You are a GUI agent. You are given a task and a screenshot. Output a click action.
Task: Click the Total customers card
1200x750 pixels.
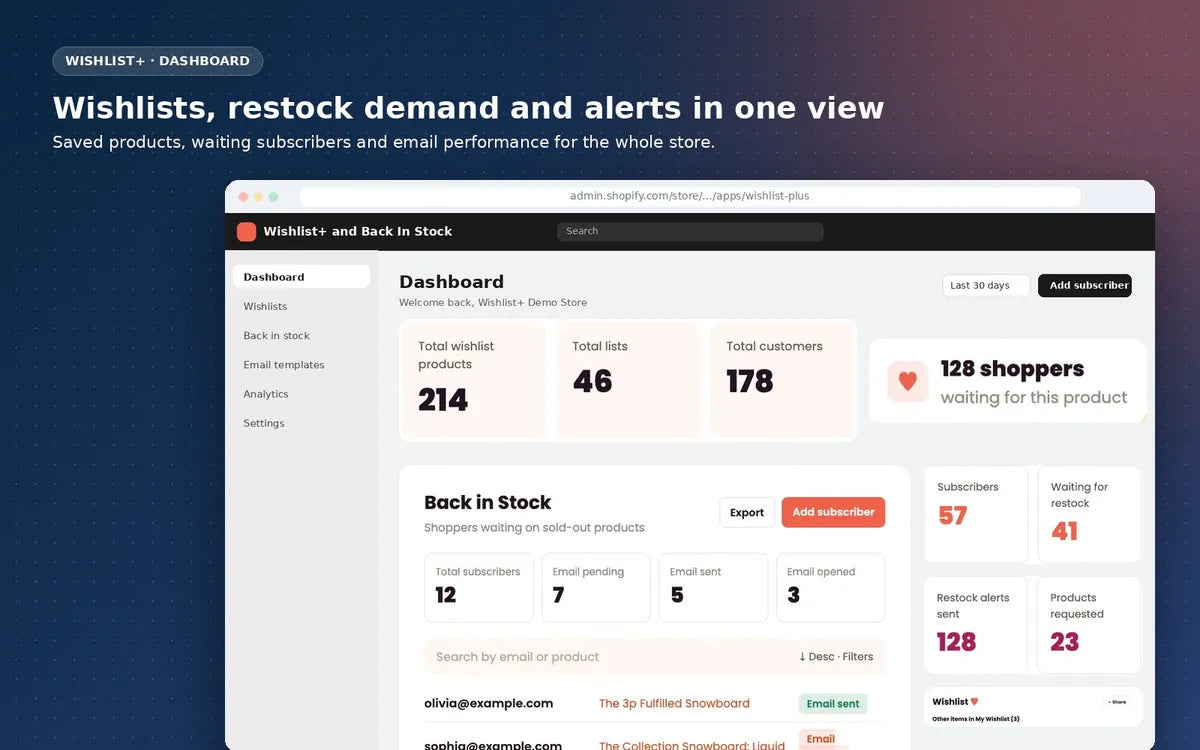tap(782, 380)
